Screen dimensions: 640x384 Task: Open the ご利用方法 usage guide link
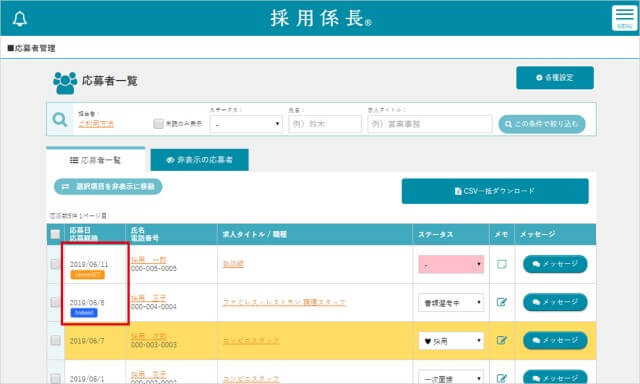point(96,124)
